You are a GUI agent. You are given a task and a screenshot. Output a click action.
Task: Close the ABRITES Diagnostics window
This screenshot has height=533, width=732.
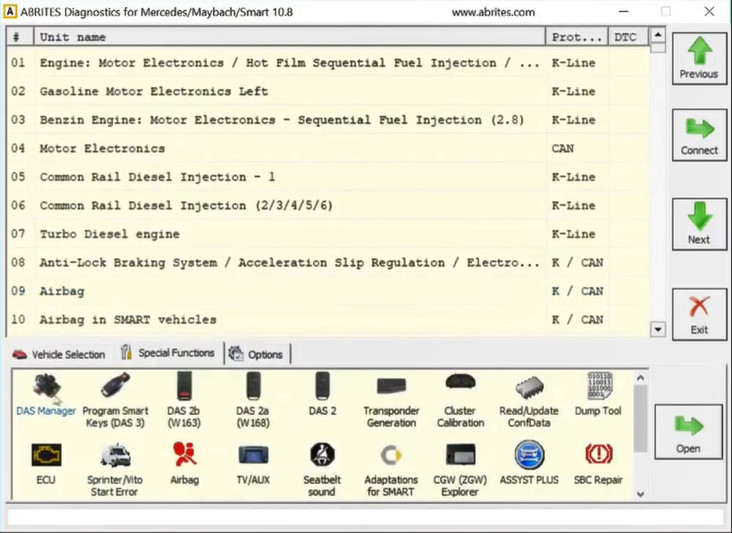pyautogui.click(x=709, y=12)
